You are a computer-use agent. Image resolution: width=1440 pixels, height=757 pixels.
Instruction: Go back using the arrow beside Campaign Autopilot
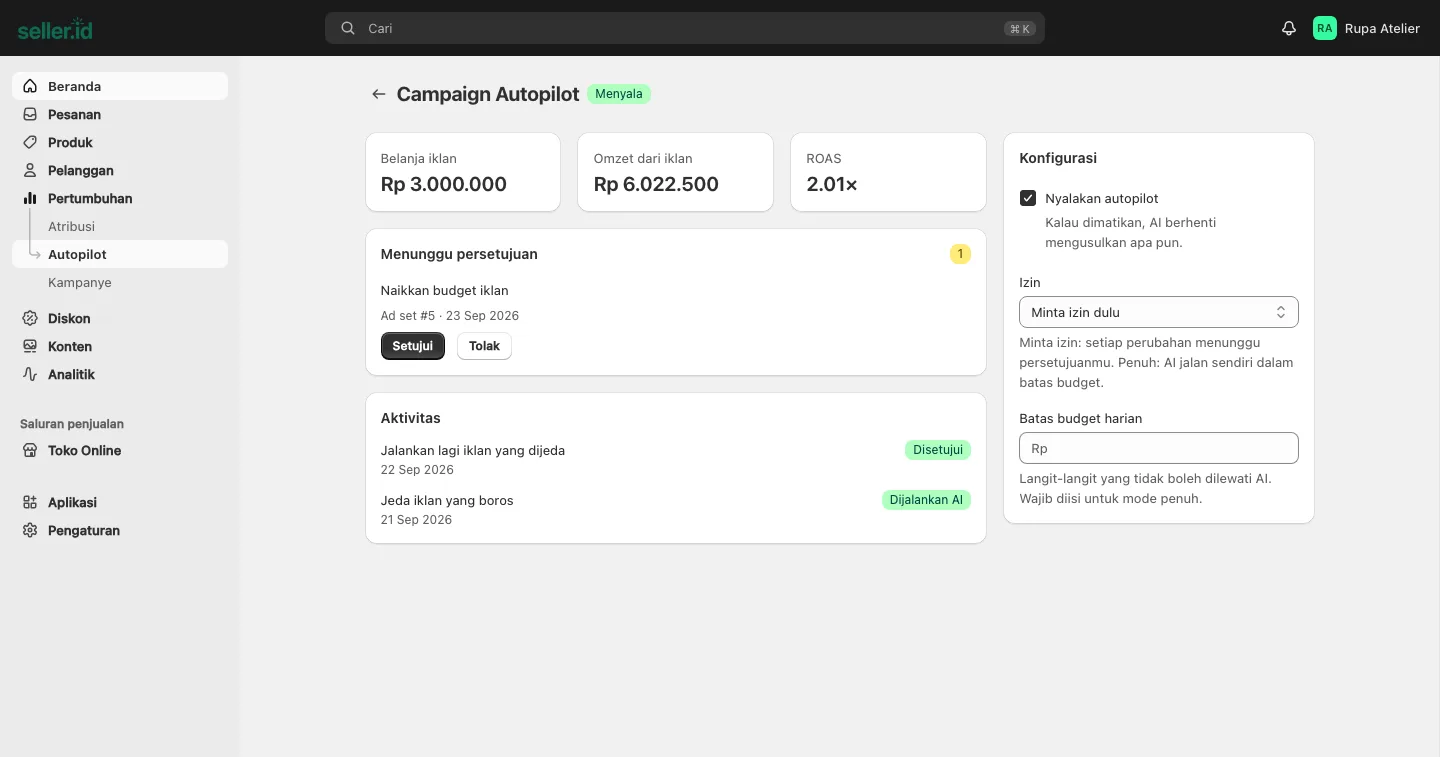coord(378,94)
